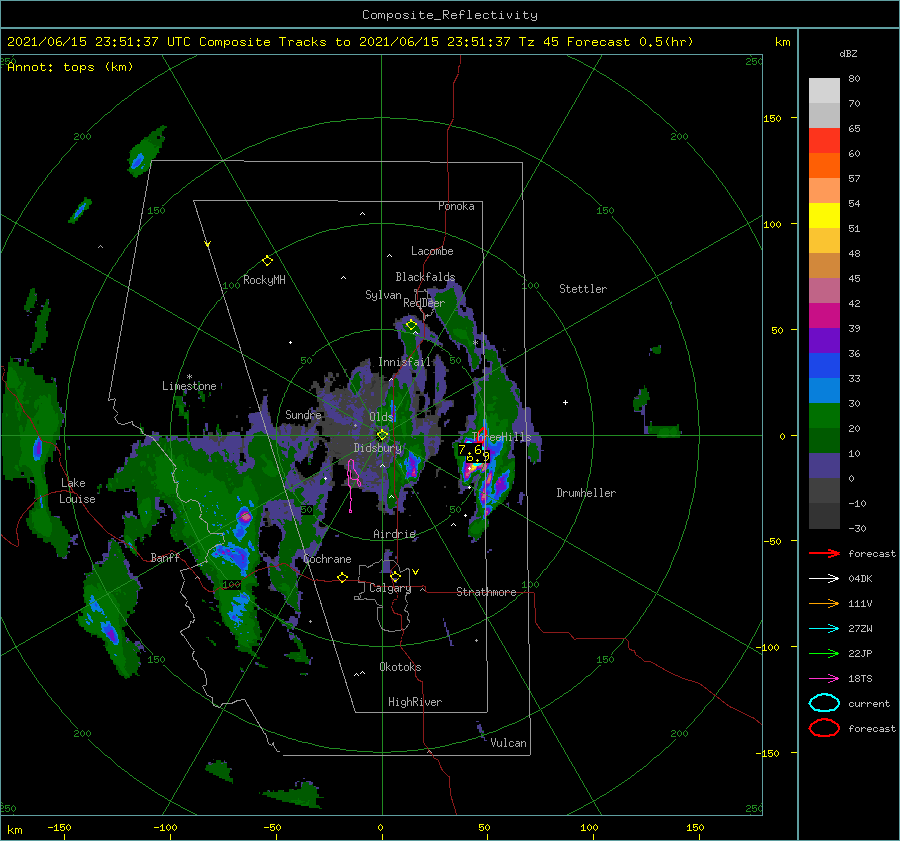Click the red 65 dBZ legend swatch
Viewport: 900px width, 841px height.
coord(824,141)
